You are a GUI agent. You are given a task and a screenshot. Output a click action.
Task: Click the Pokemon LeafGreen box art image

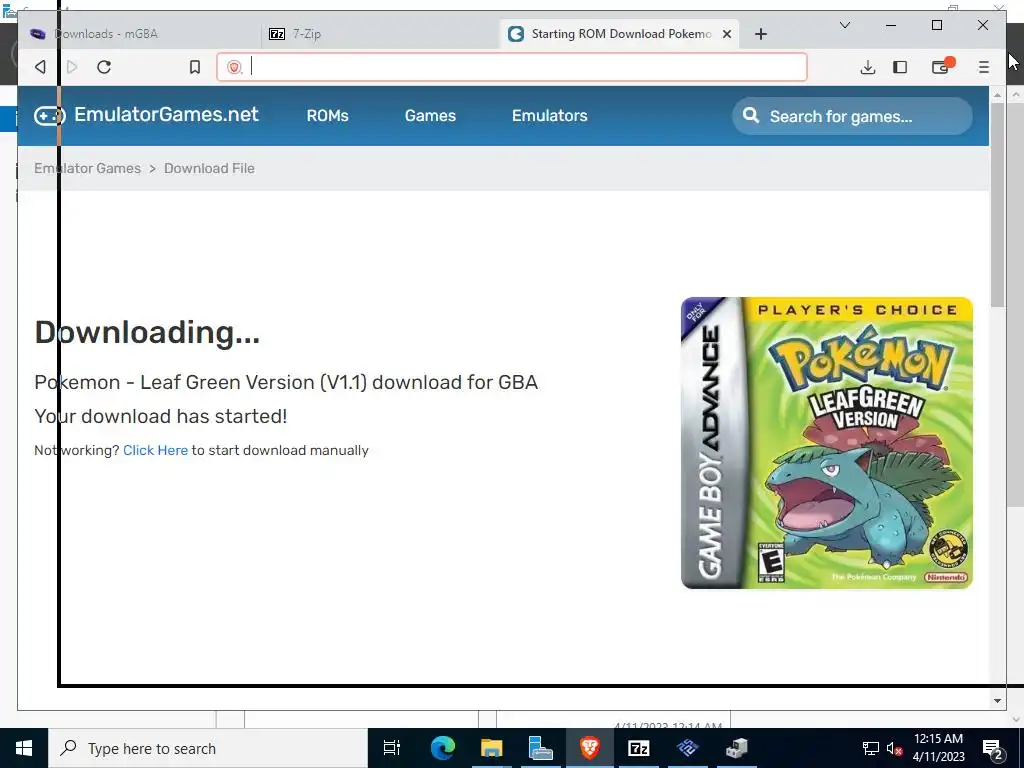827,443
